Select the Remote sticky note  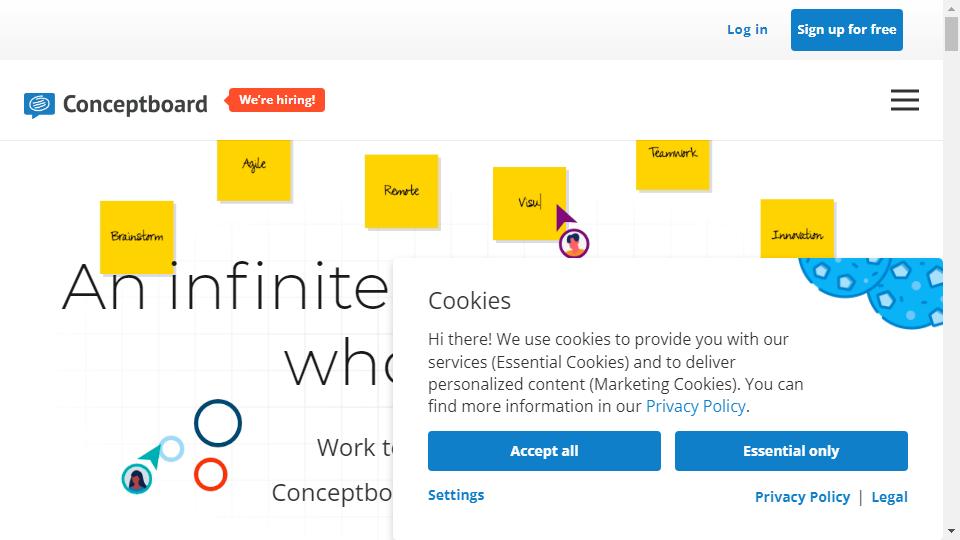[402, 191]
